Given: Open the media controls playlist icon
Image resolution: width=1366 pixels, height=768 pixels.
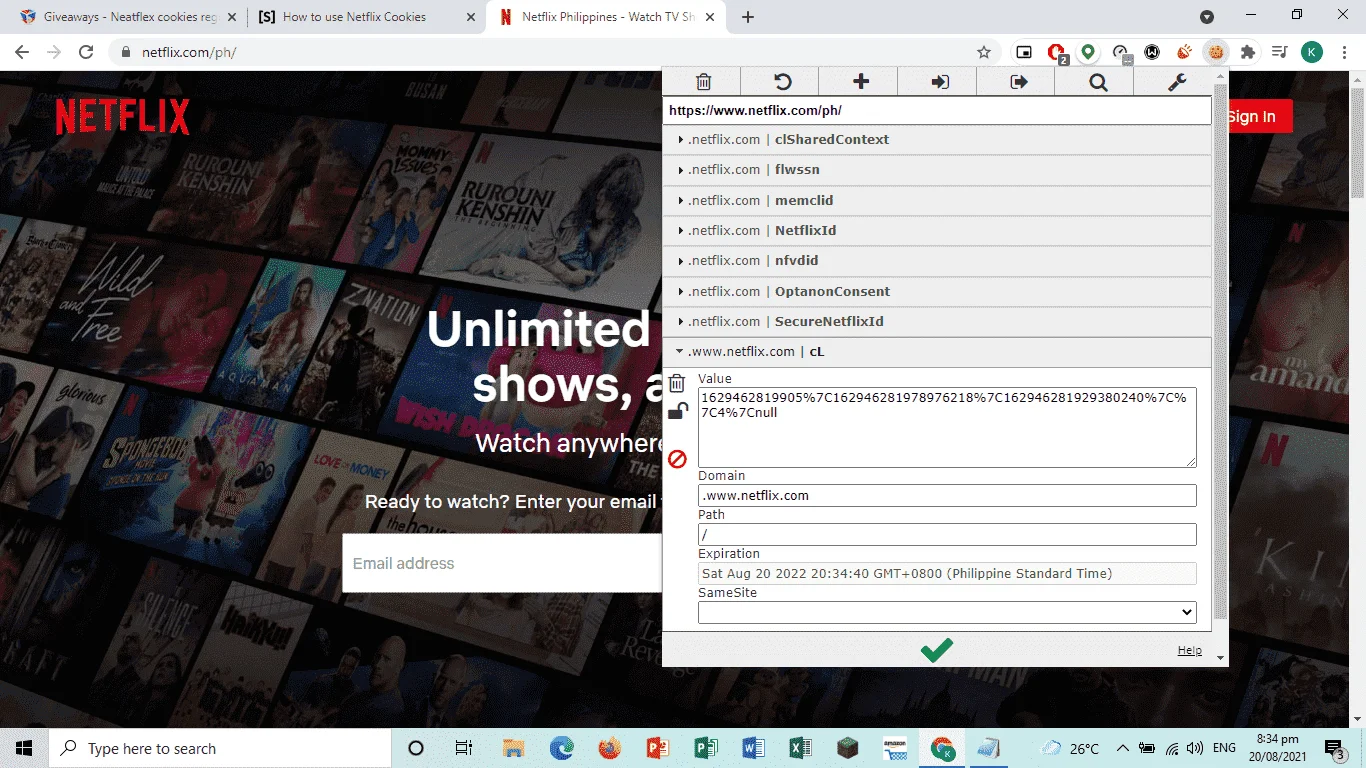Looking at the screenshot, I should pyautogui.click(x=1279, y=52).
